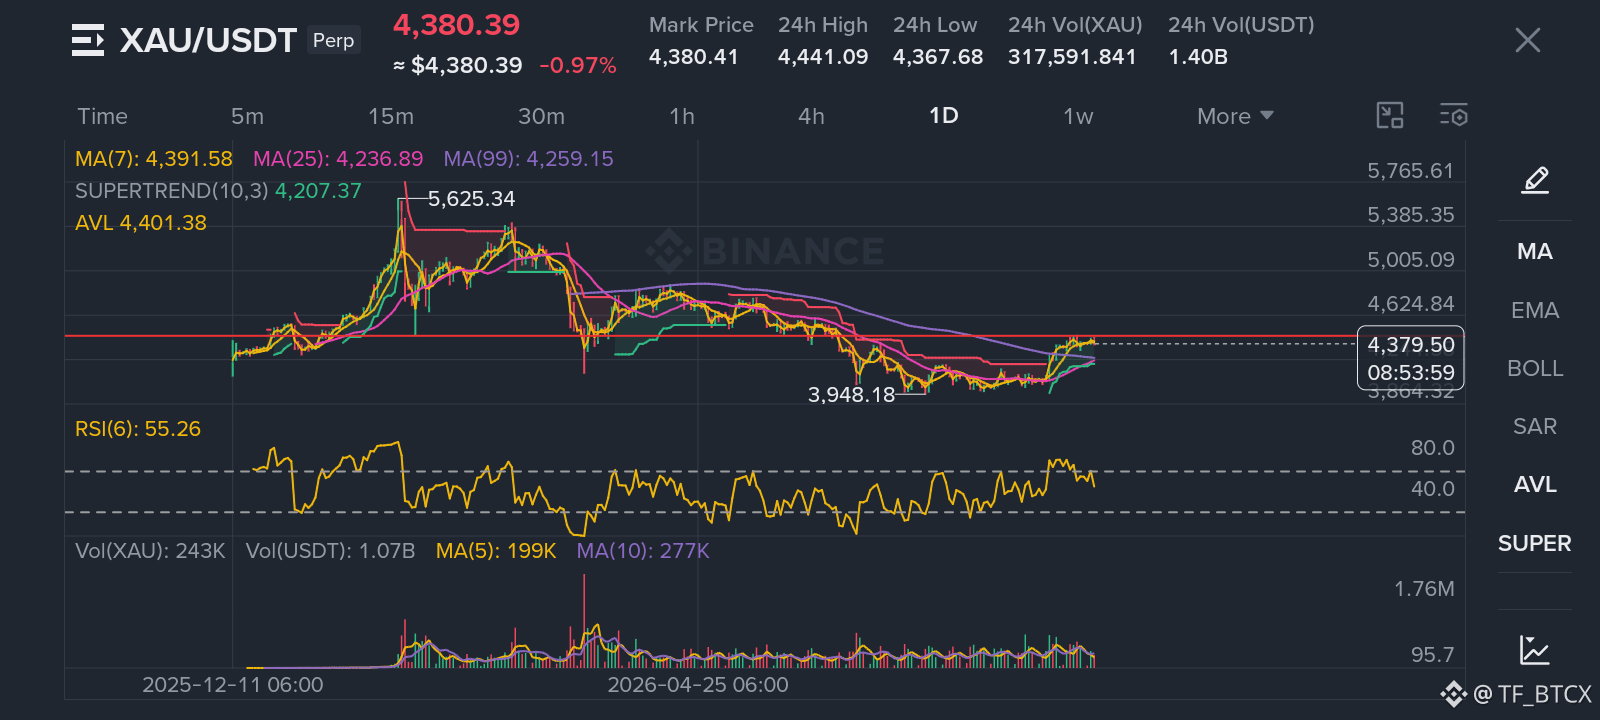1600x720 pixels.
Task: Click the 3,948.18 chart low marker
Action: pyautogui.click(x=851, y=395)
